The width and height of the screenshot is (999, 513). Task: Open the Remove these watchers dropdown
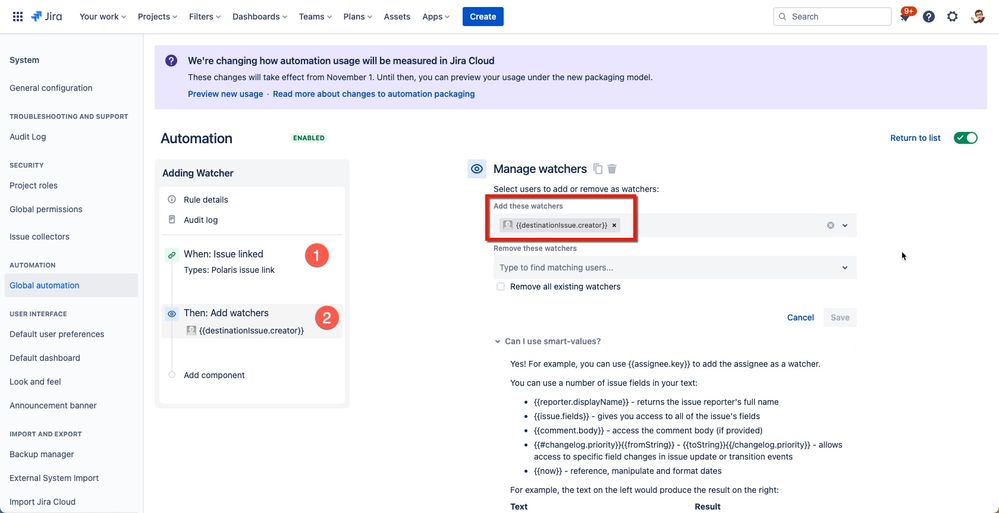[845, 268]
